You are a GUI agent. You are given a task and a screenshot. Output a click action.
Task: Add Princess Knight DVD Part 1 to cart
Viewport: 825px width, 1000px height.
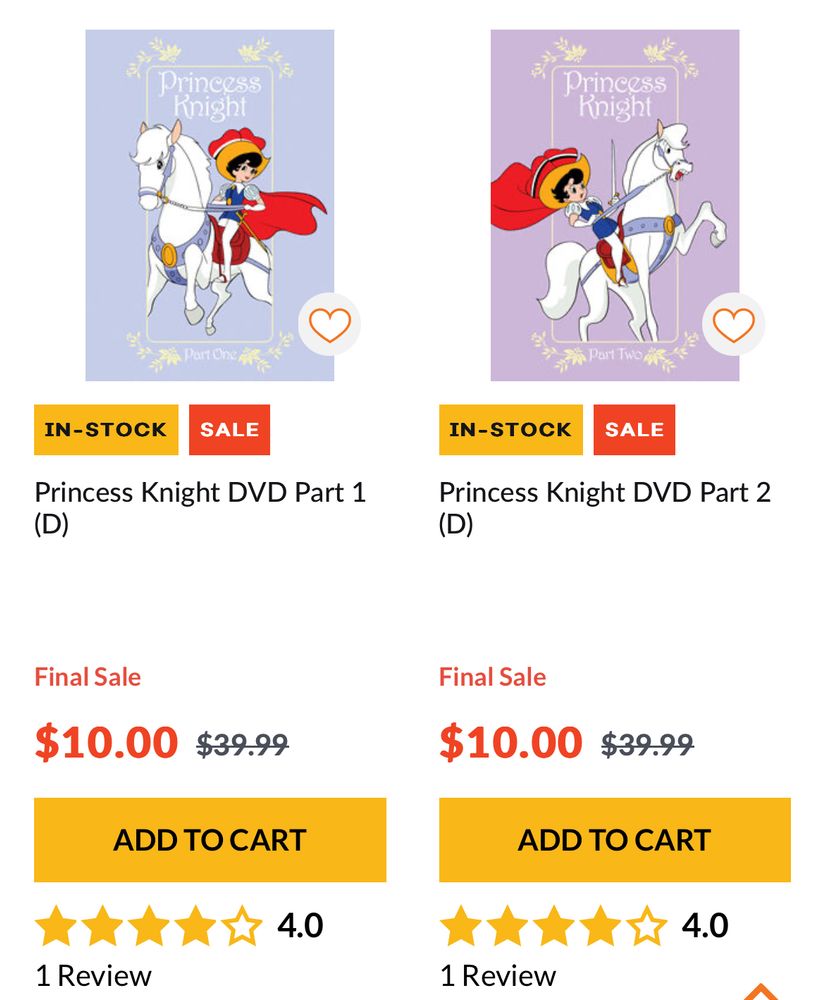(x=209, y=839)
